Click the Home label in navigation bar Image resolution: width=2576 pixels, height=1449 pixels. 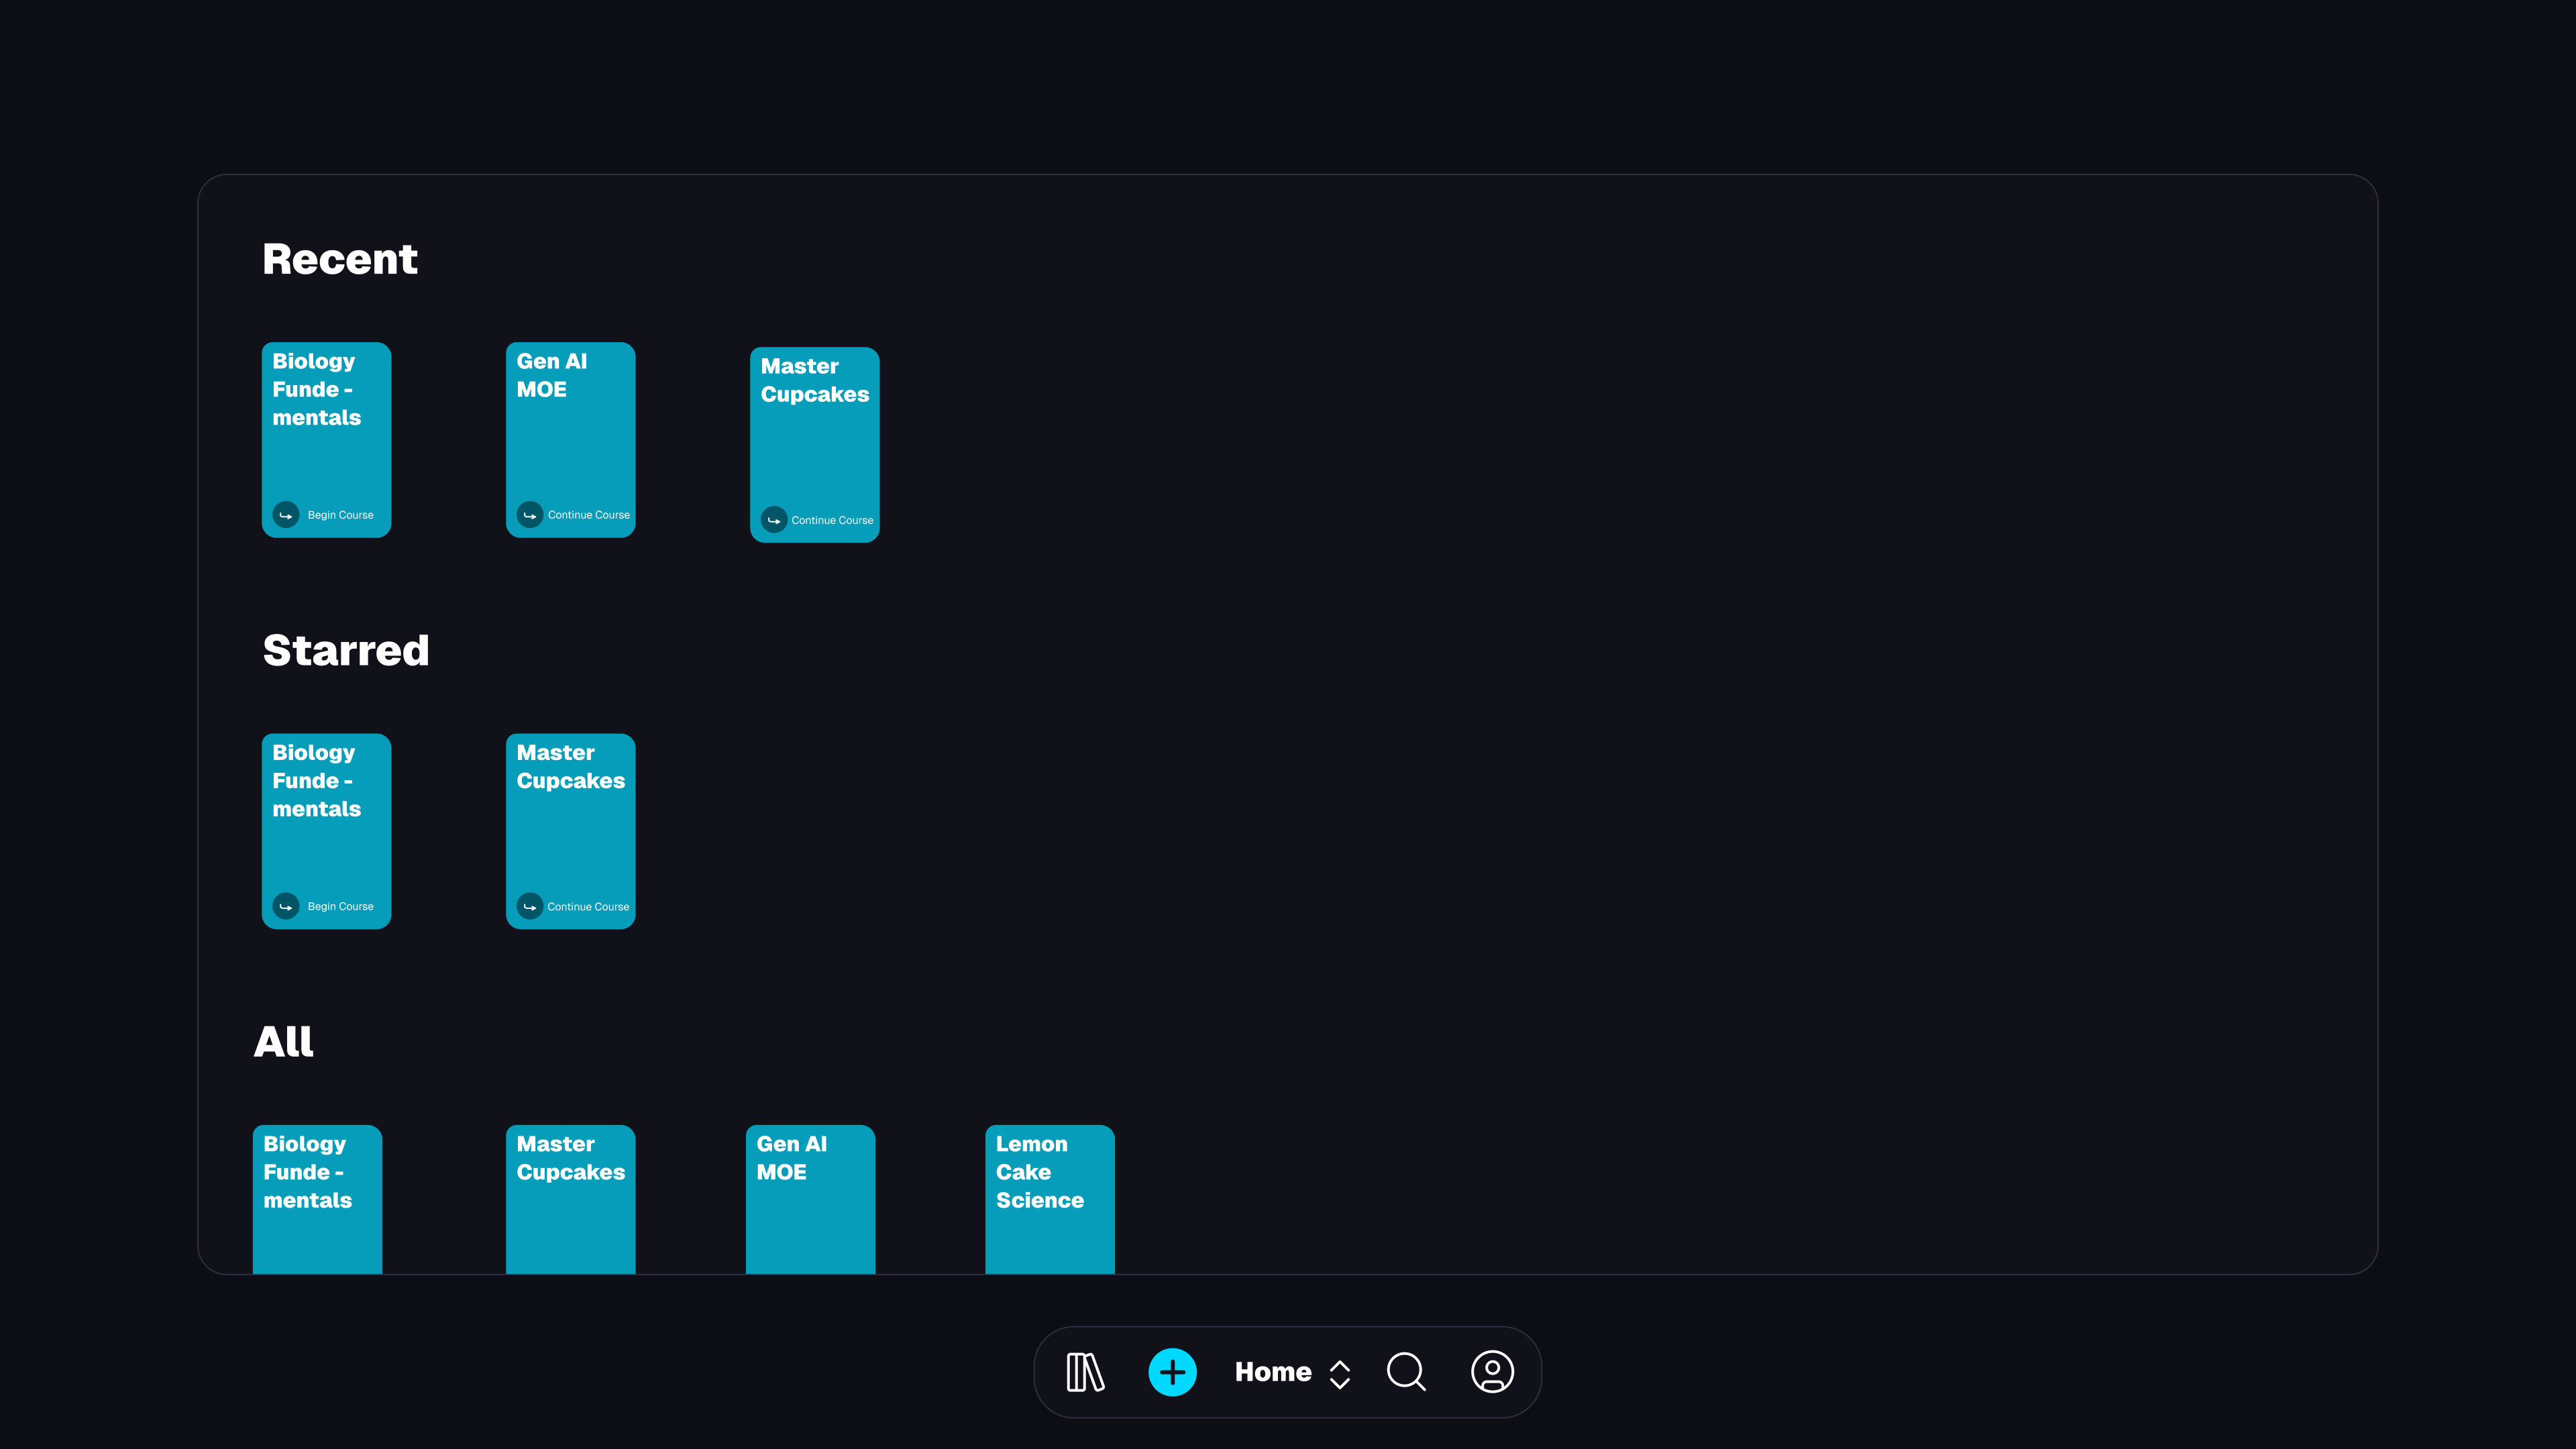(1273, 1372)
